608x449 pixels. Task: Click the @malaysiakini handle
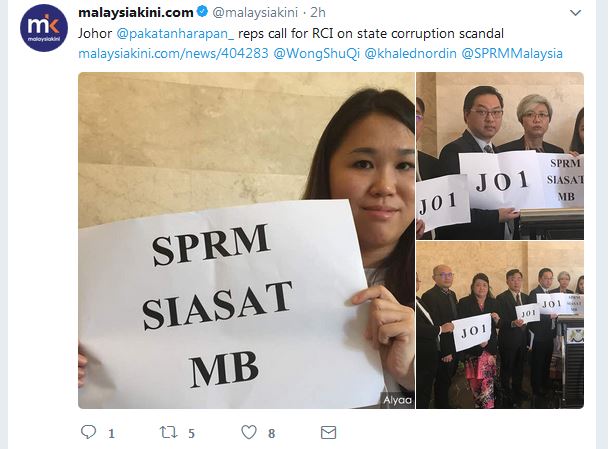pos(255,12)
